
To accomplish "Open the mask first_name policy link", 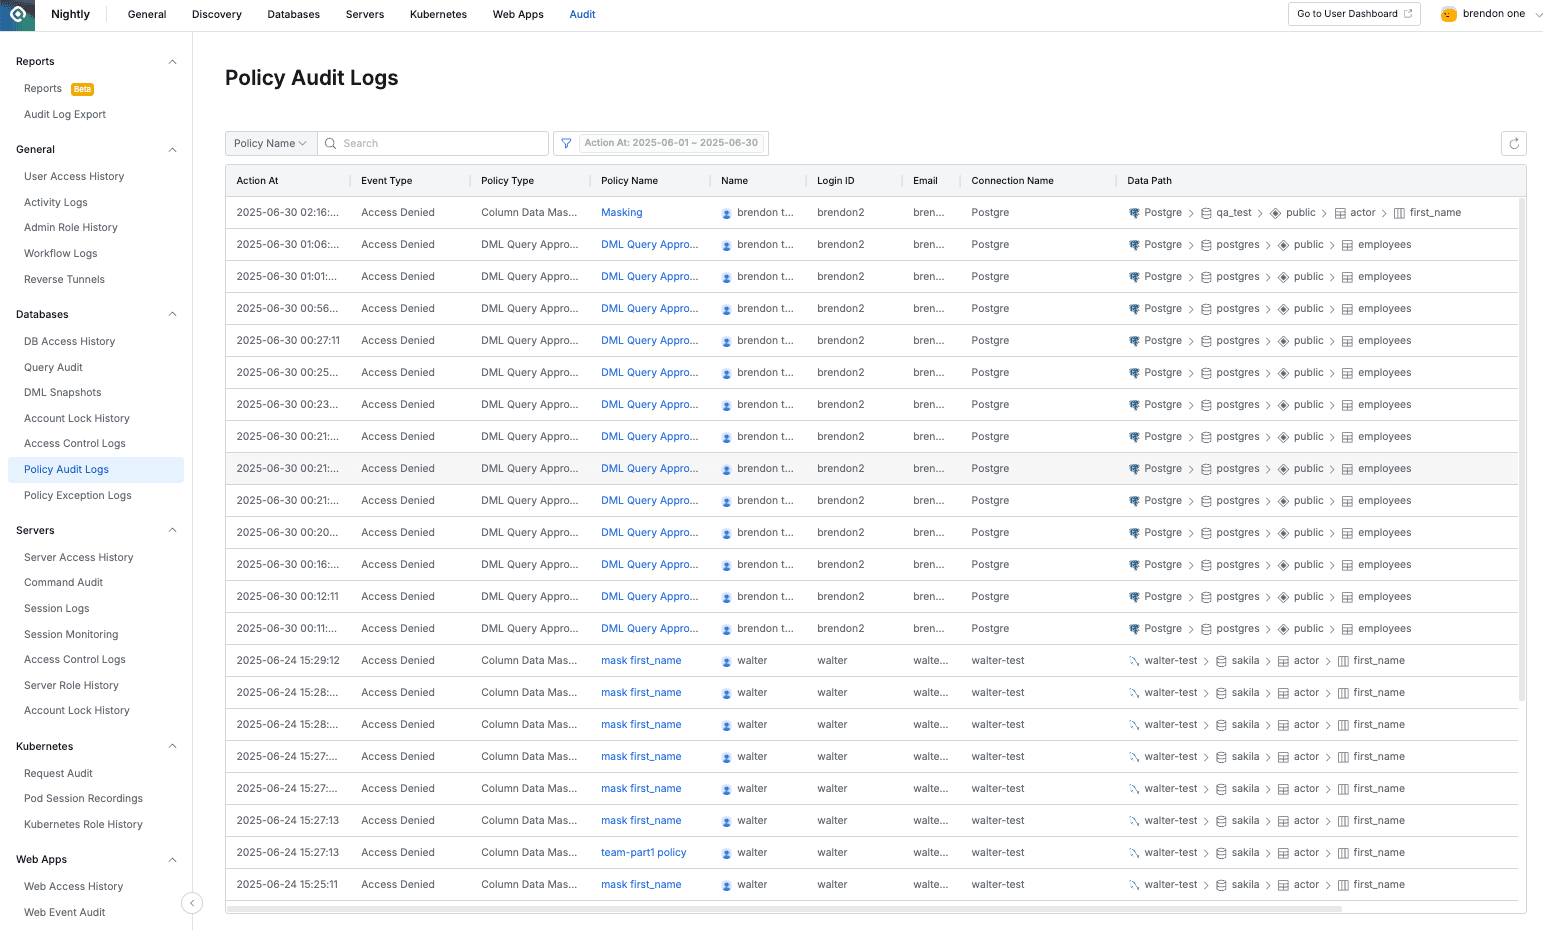I will (640, 660).
